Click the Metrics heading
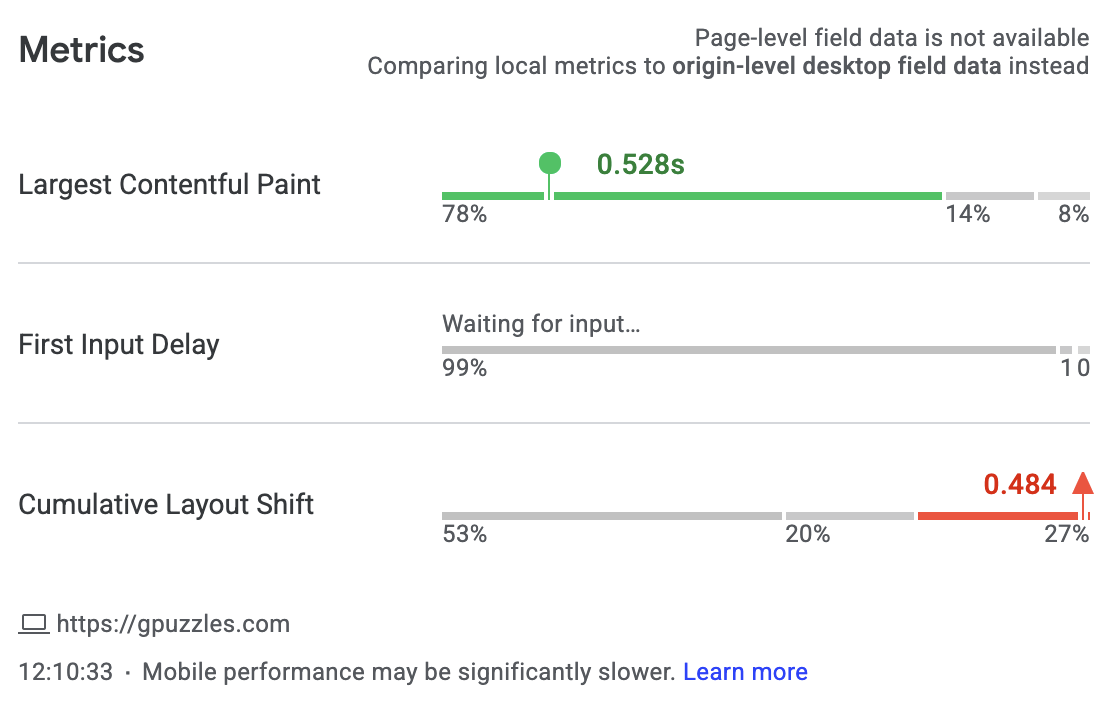 81,50
